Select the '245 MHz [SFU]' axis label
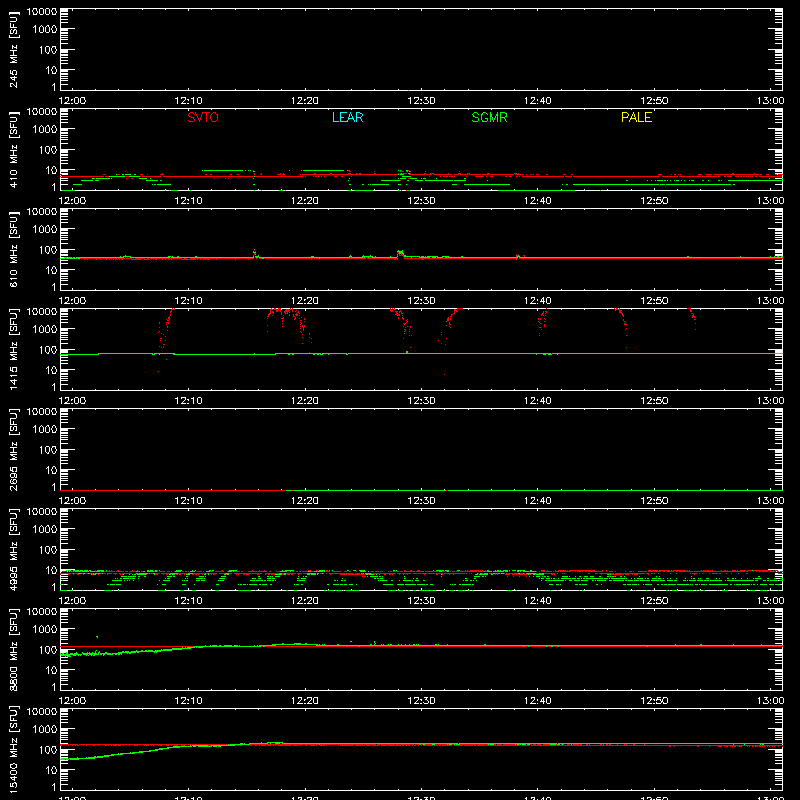The height and width of the screenshot is (800, 800). click(13, 49)
